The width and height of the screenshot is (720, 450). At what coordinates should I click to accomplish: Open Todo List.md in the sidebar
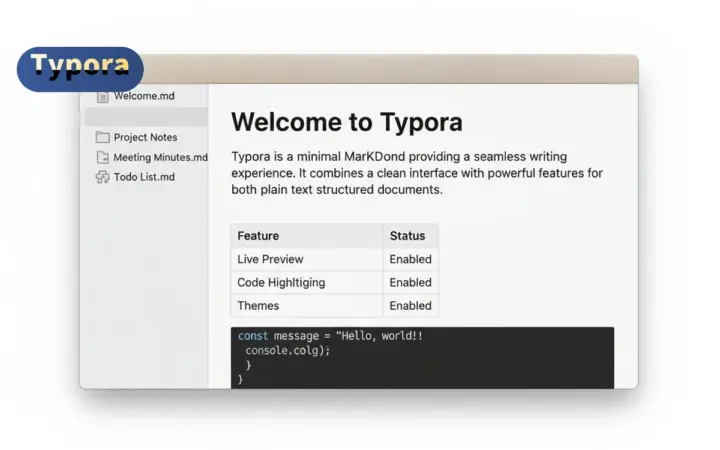click(x=144, y=177)
